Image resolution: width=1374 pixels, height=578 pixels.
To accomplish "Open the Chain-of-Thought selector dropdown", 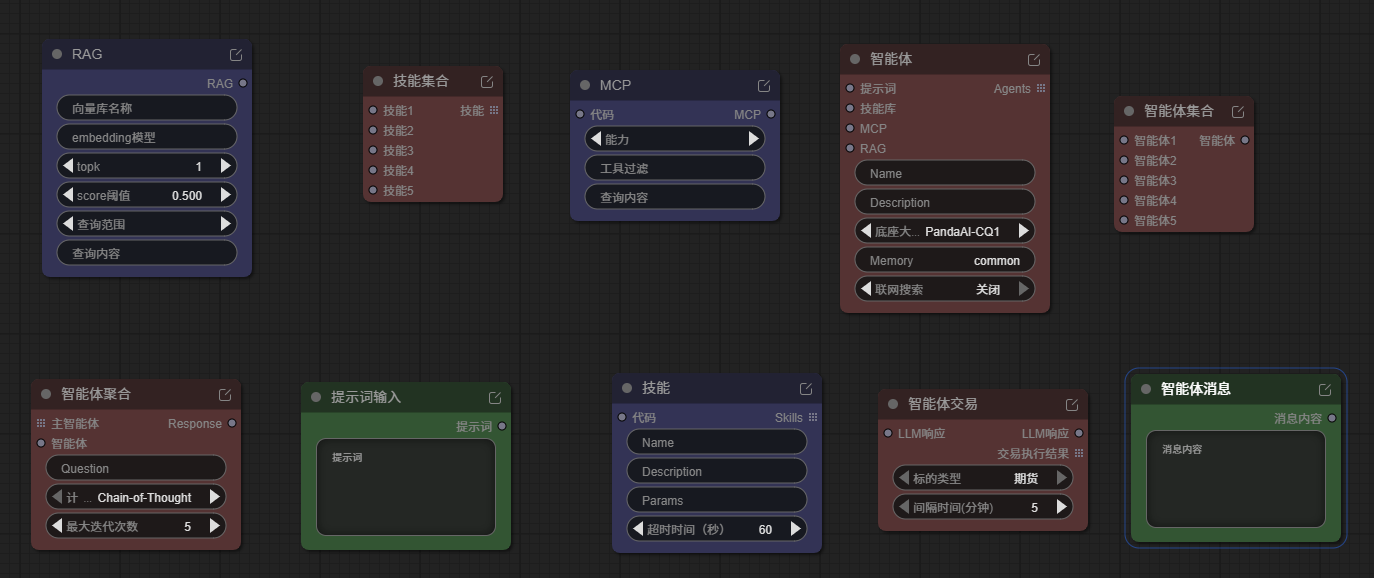I will click(136, 497).
